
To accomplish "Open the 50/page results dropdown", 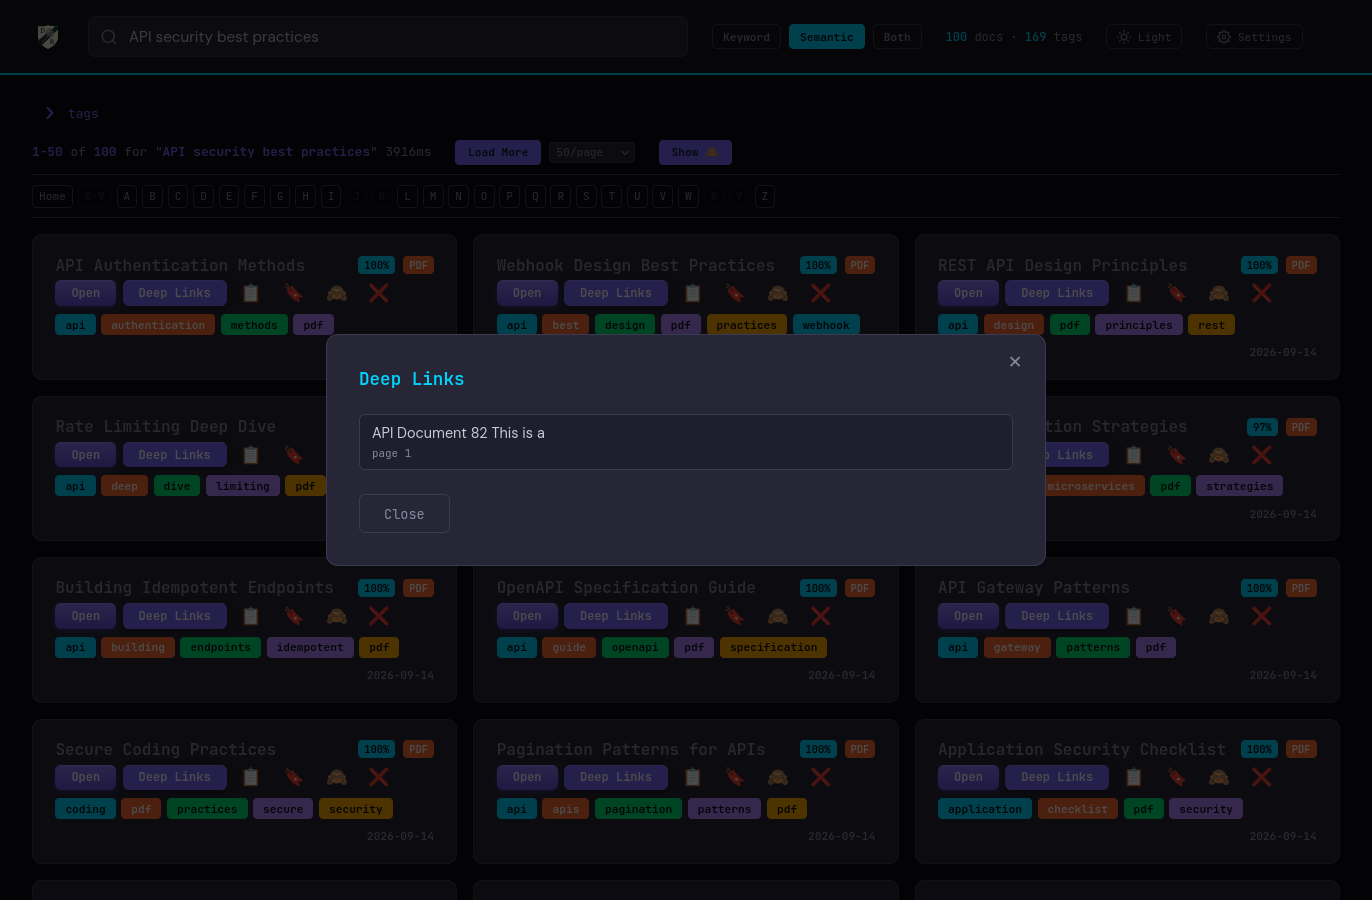I will tap(592, 152).
